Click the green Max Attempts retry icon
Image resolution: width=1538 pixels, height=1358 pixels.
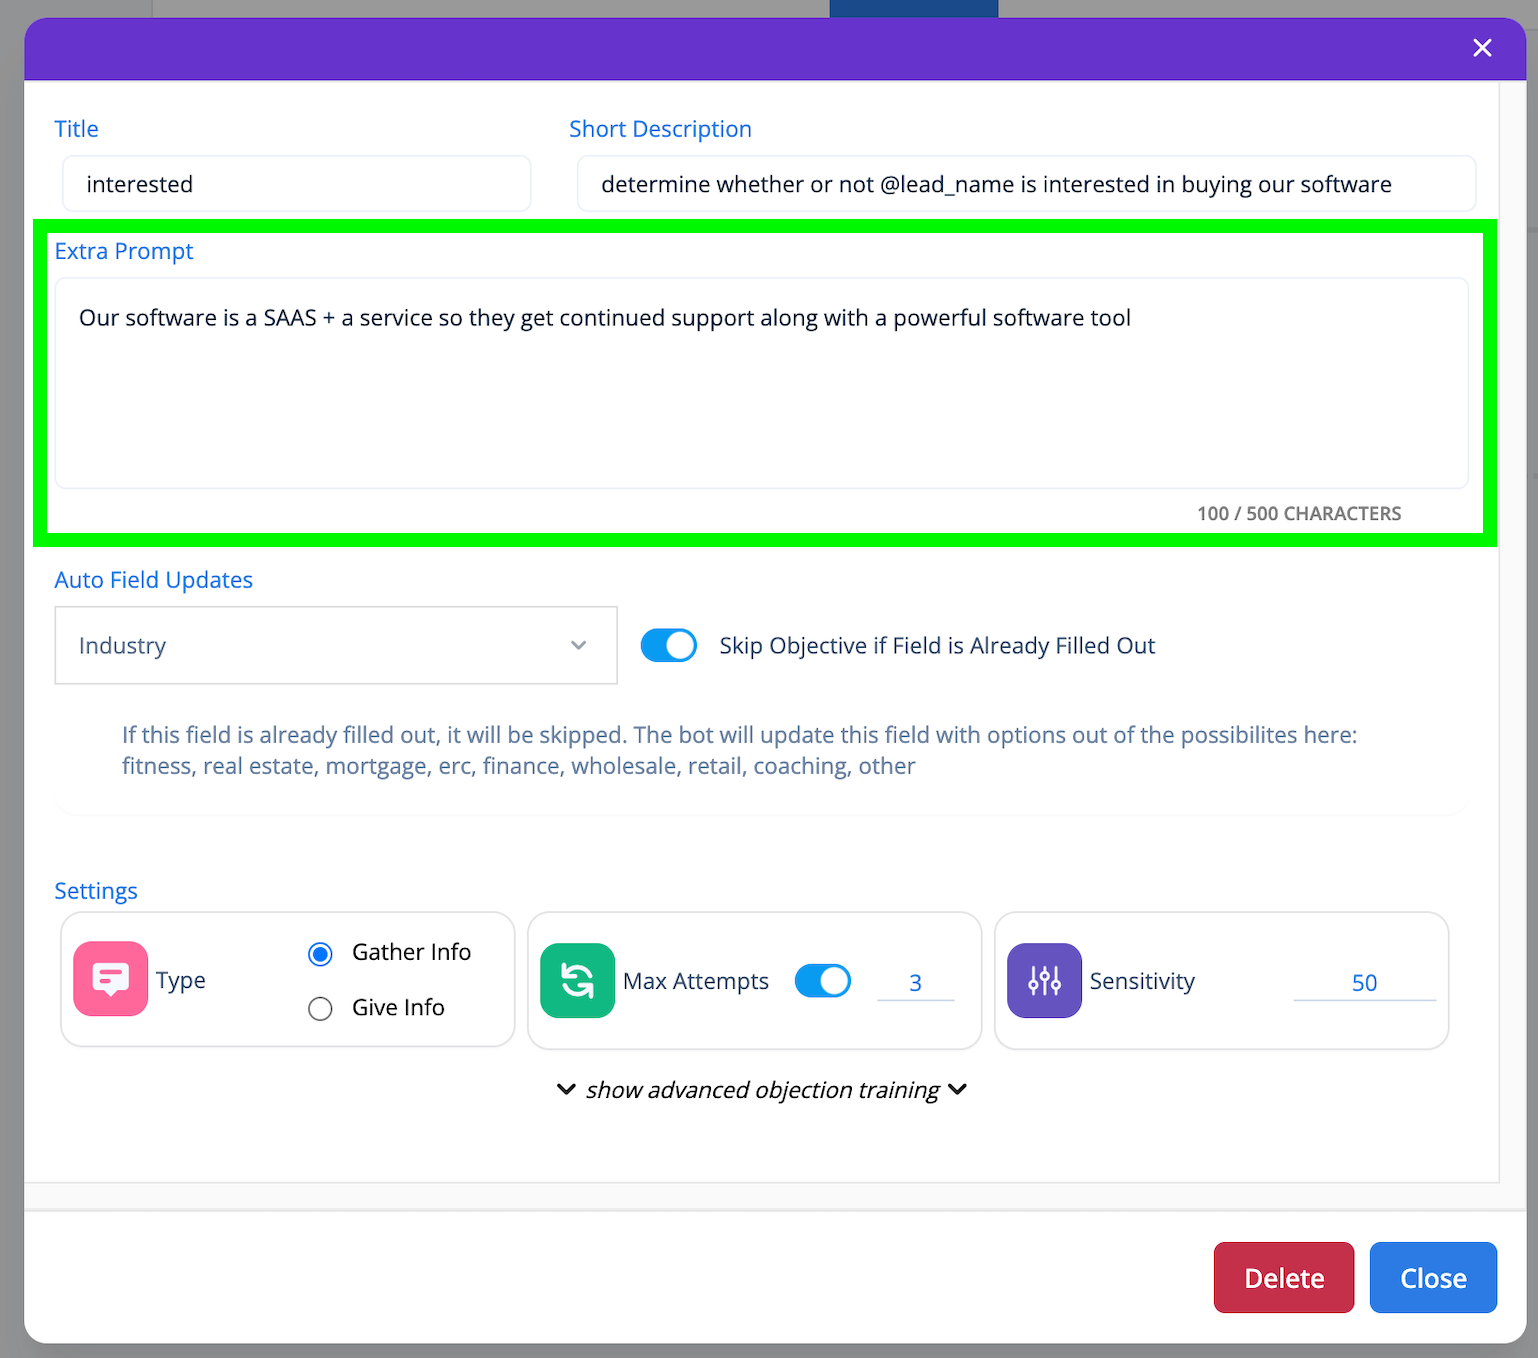pos(577,980)
